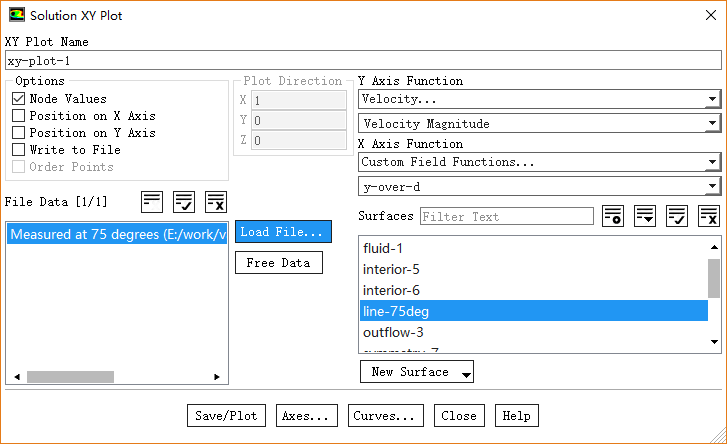Click the Surfaces filter options icon
Image resolution: width=727 pixels, height=444 pixels.
(x=613, y=216)
